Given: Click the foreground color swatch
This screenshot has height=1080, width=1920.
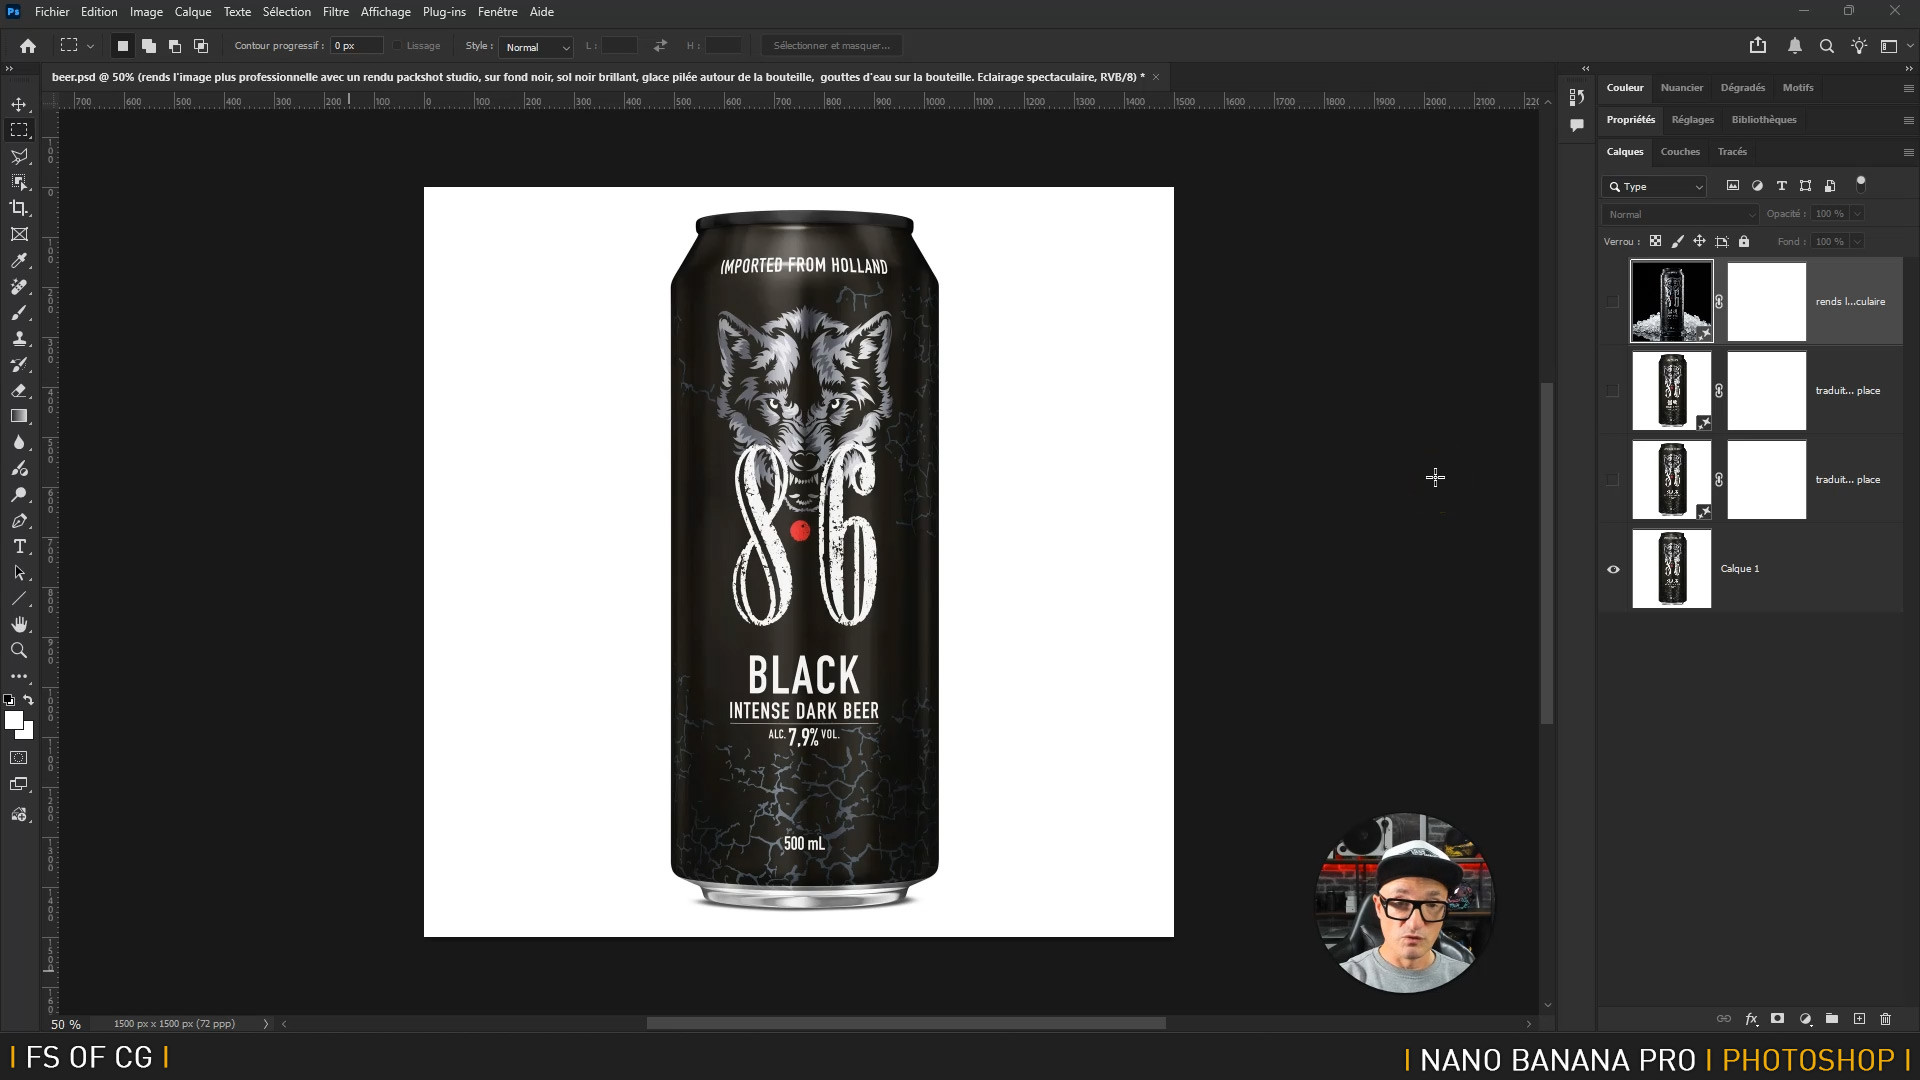Looking at the screenshot, I should pyautogui.click(x=13, y=720).
